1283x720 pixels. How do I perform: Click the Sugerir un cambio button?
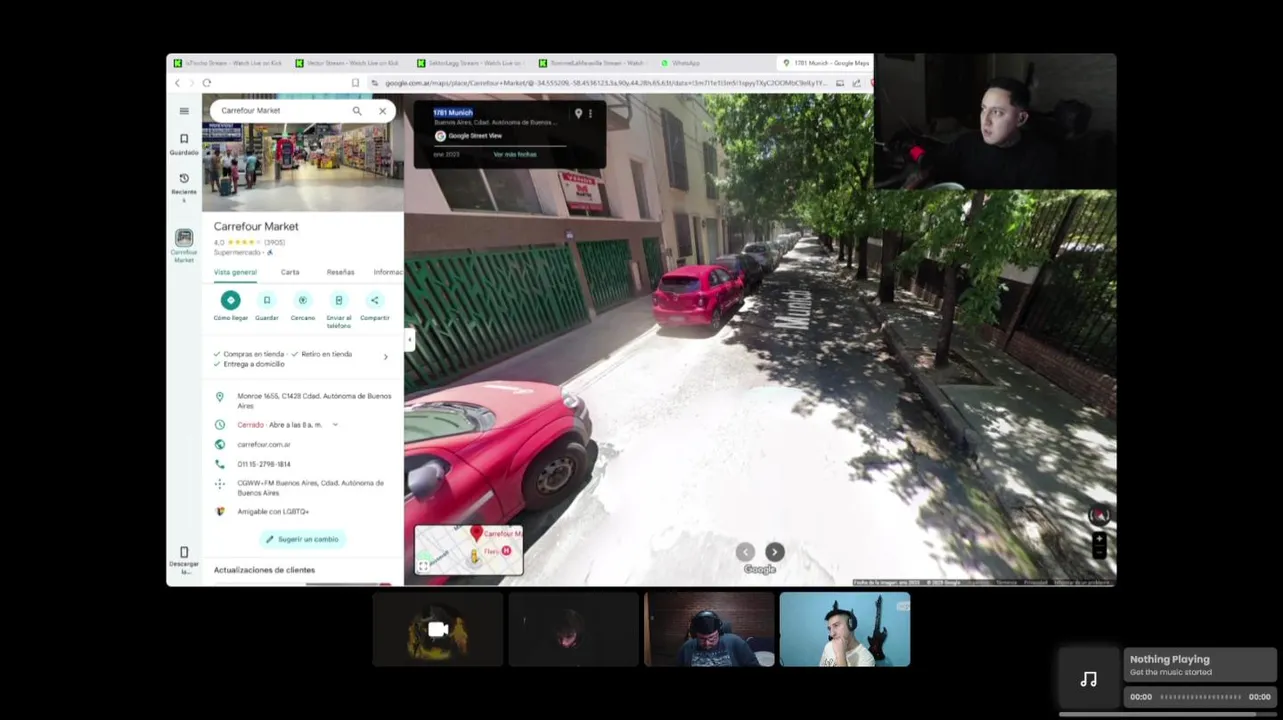pos(302,539)
